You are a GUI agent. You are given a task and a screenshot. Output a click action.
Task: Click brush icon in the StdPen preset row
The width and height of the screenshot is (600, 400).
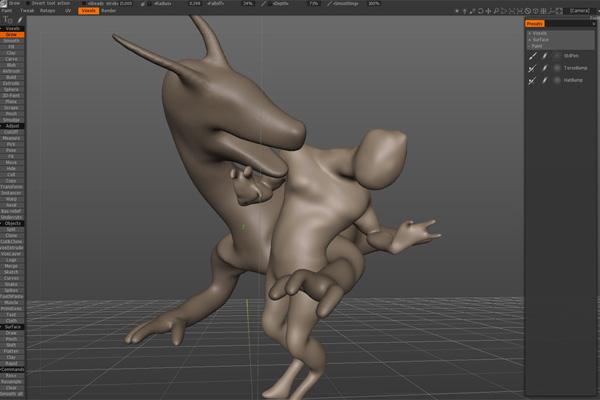pos(533,56)
